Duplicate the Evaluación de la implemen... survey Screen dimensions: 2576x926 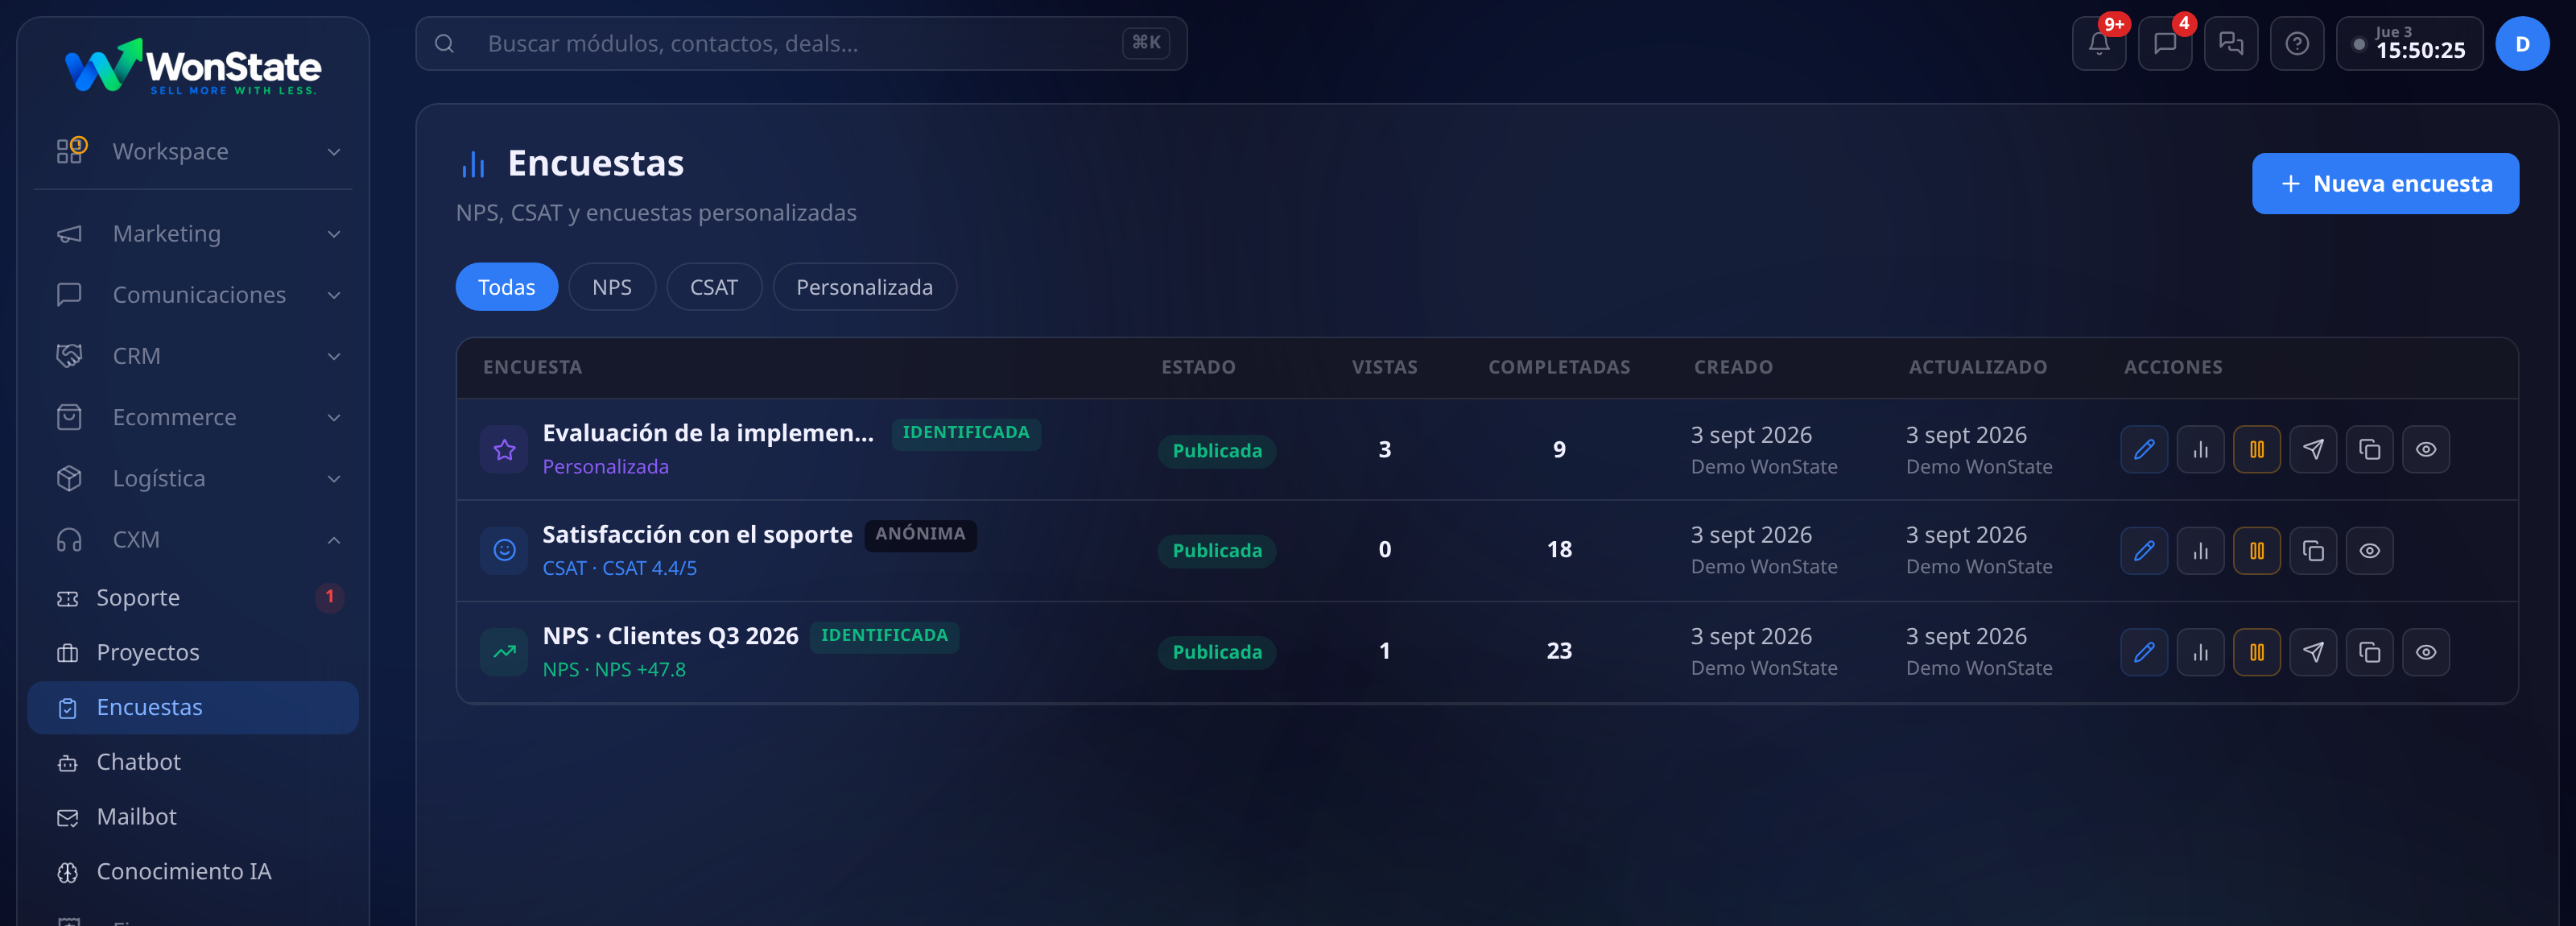coord(2370,449)
